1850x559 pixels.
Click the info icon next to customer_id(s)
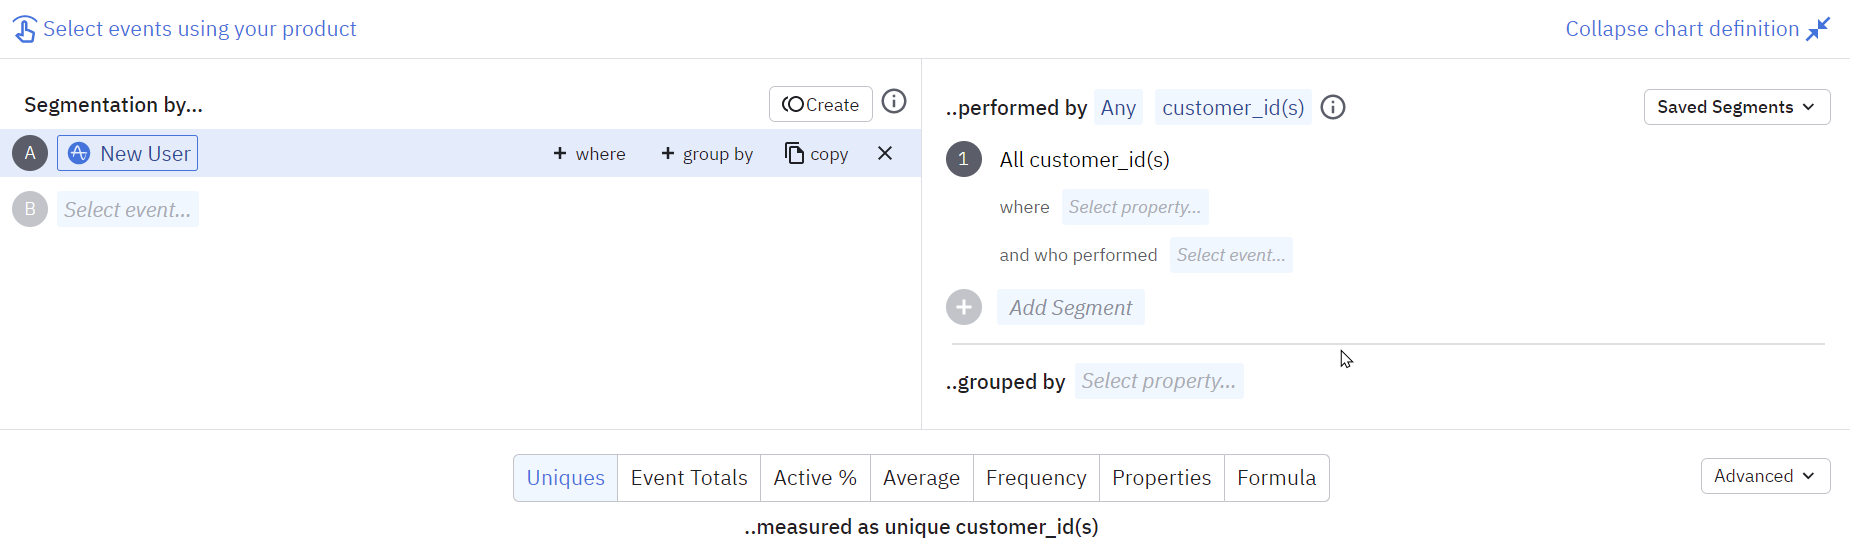1333,107
